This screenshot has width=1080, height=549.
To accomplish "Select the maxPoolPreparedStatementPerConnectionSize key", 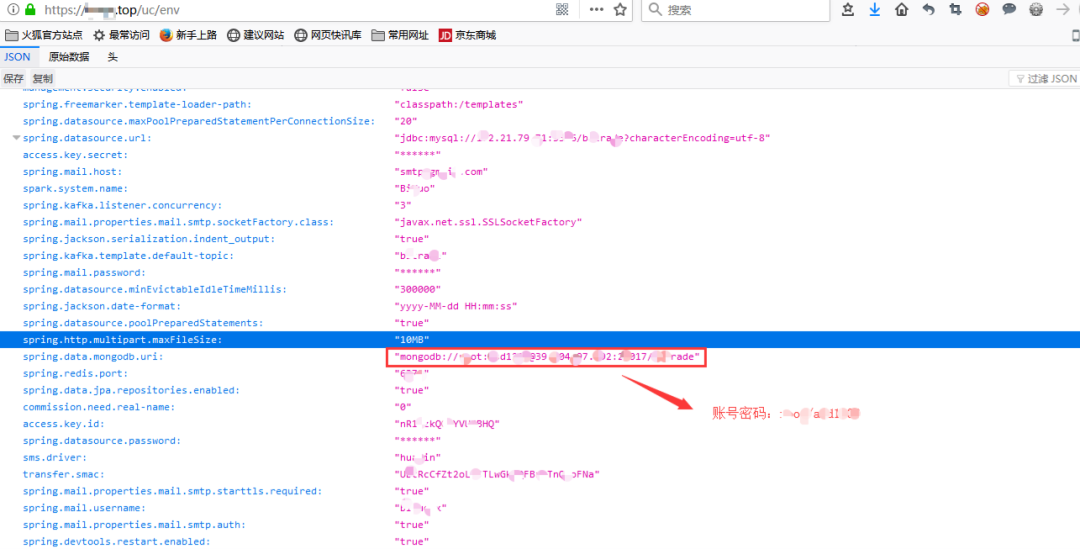I will click(x=199, y=121).
